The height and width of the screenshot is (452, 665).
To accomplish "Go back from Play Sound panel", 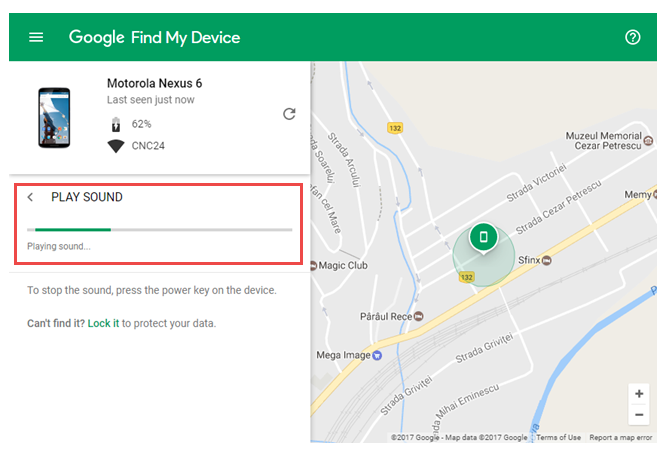I will coord(30,197).
